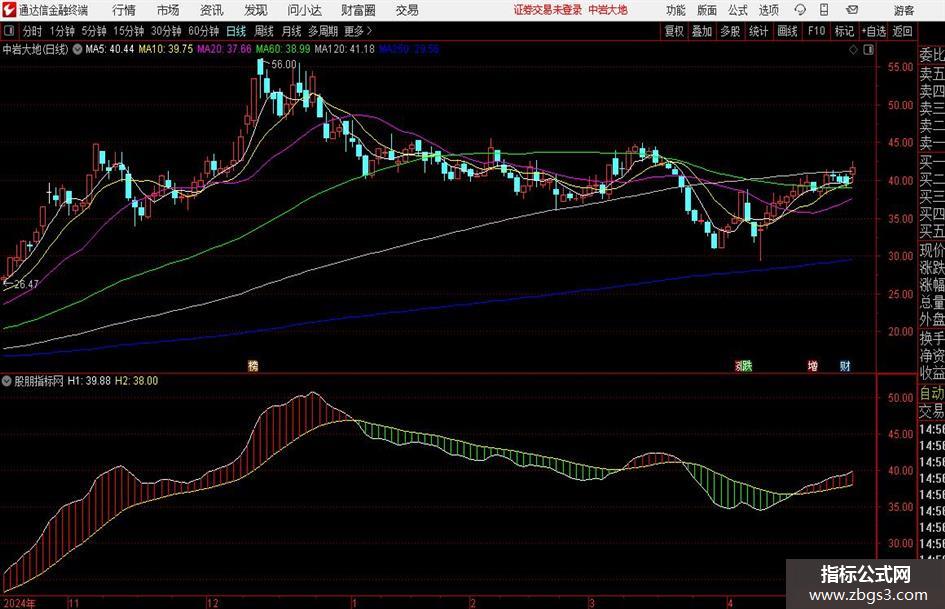This screenshot has width=945, height=609.
Task: Click 证券交易未登录 login link
Action: coord(547,10)
